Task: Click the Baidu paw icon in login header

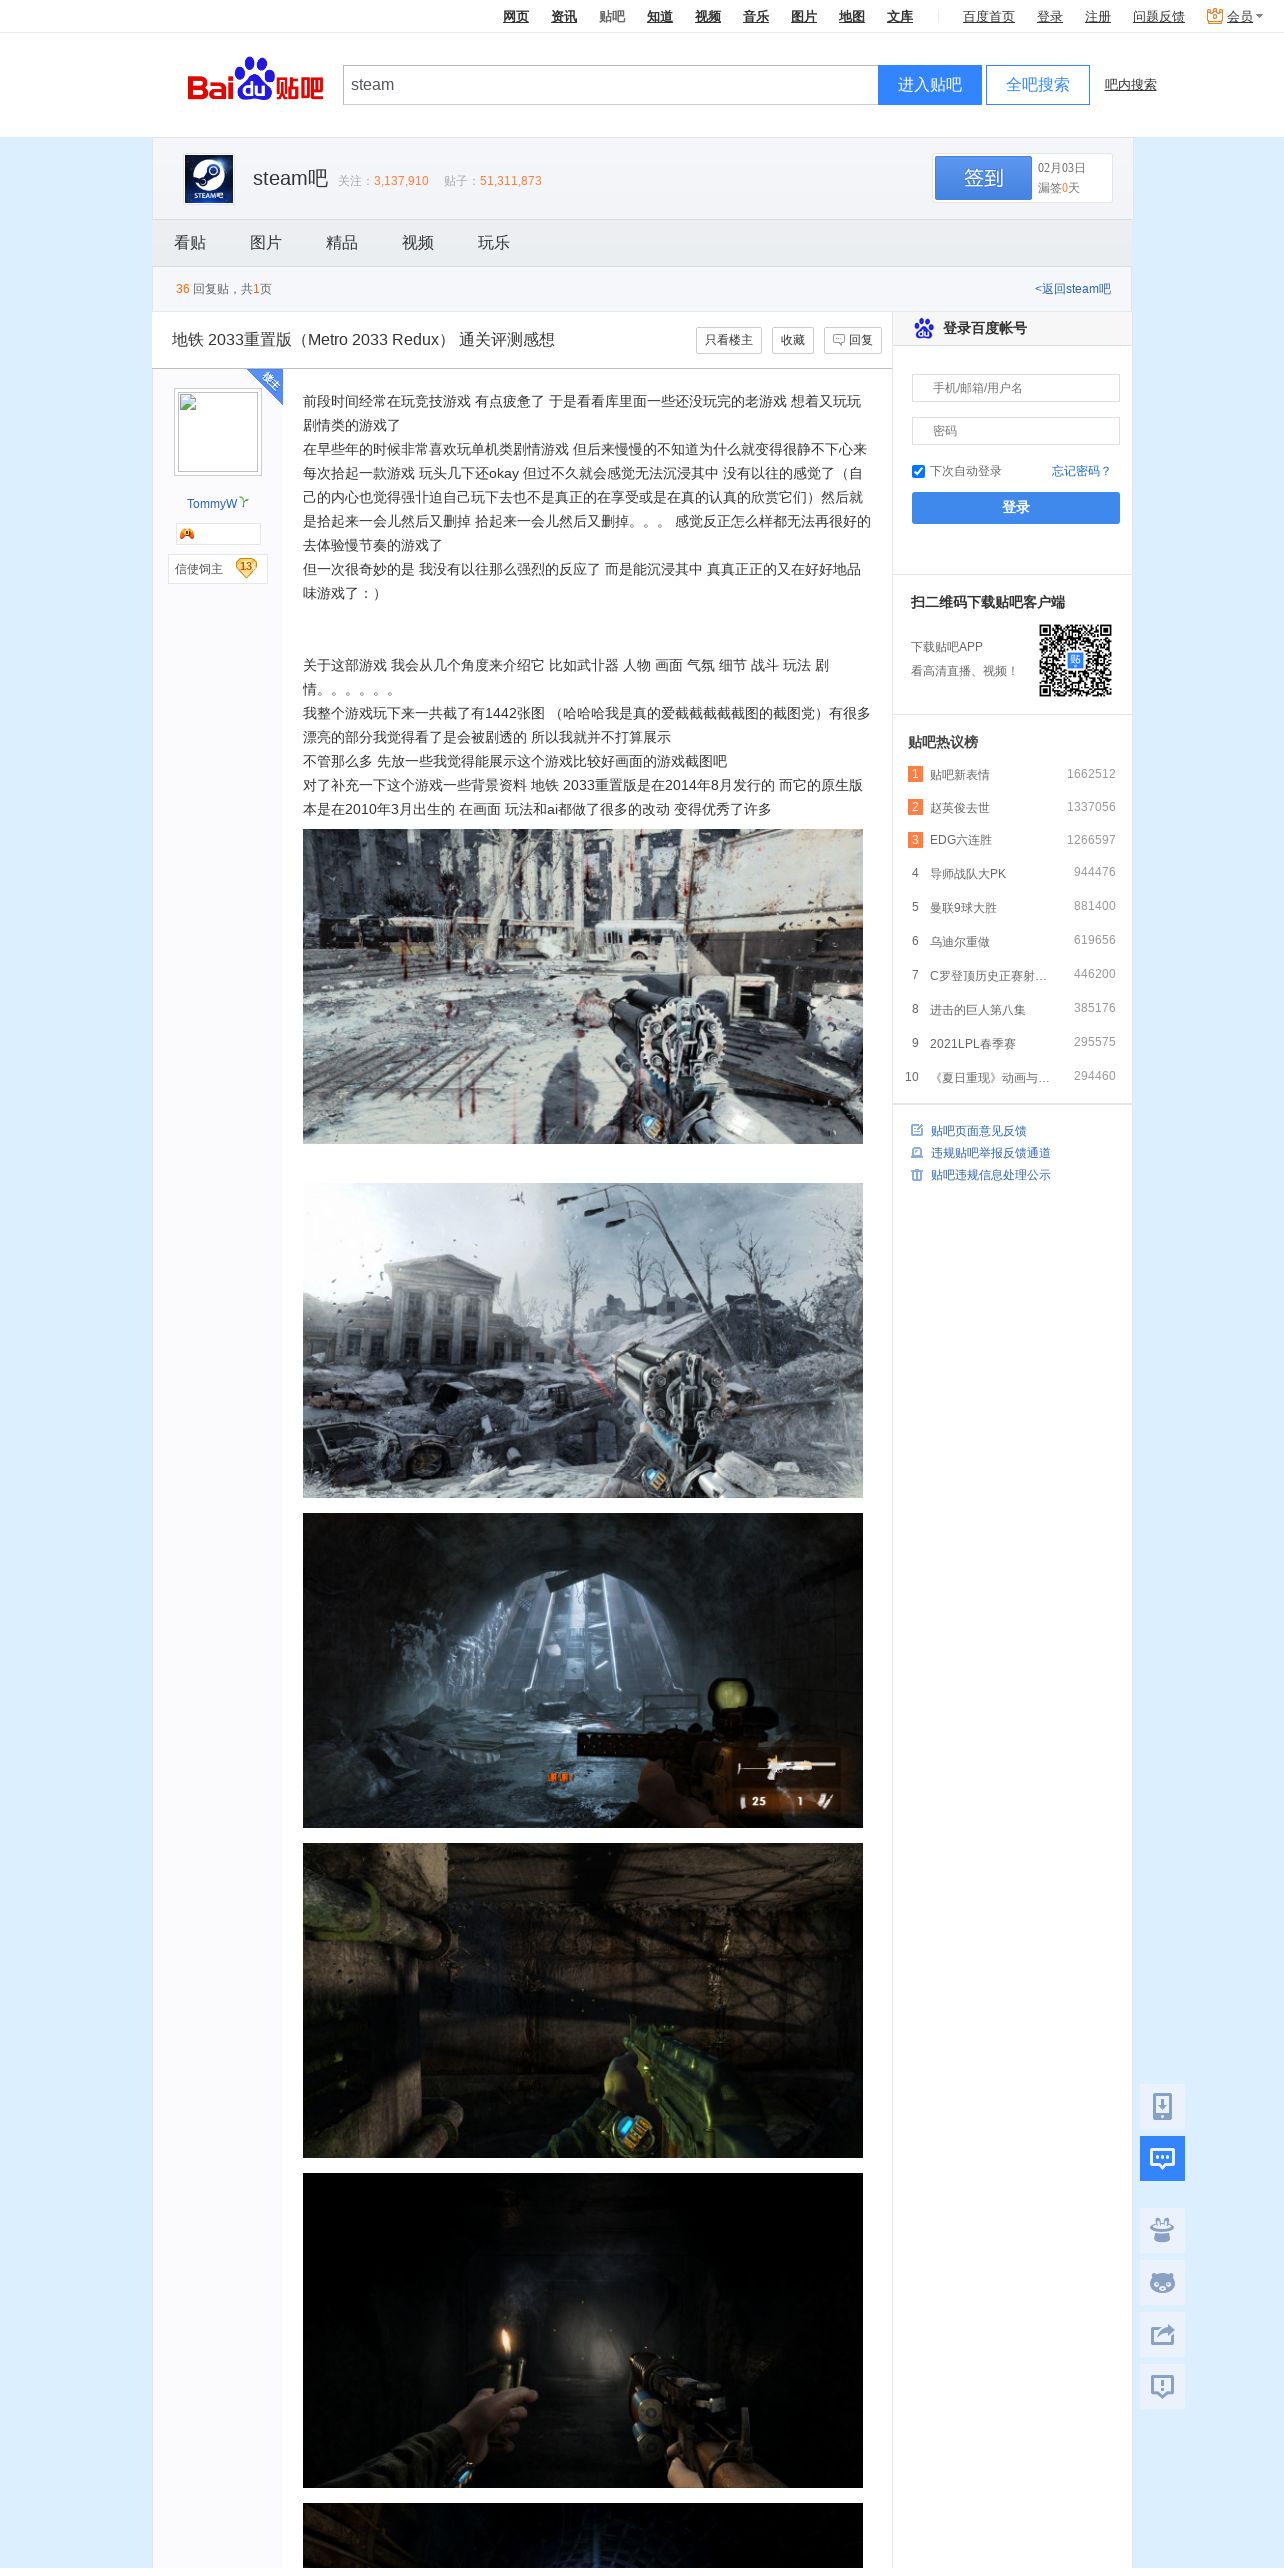Action: click(x=924, y=328)
